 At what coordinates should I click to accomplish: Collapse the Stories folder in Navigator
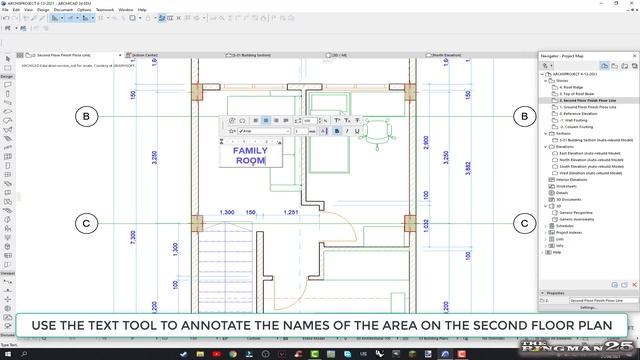pos(546,81)
